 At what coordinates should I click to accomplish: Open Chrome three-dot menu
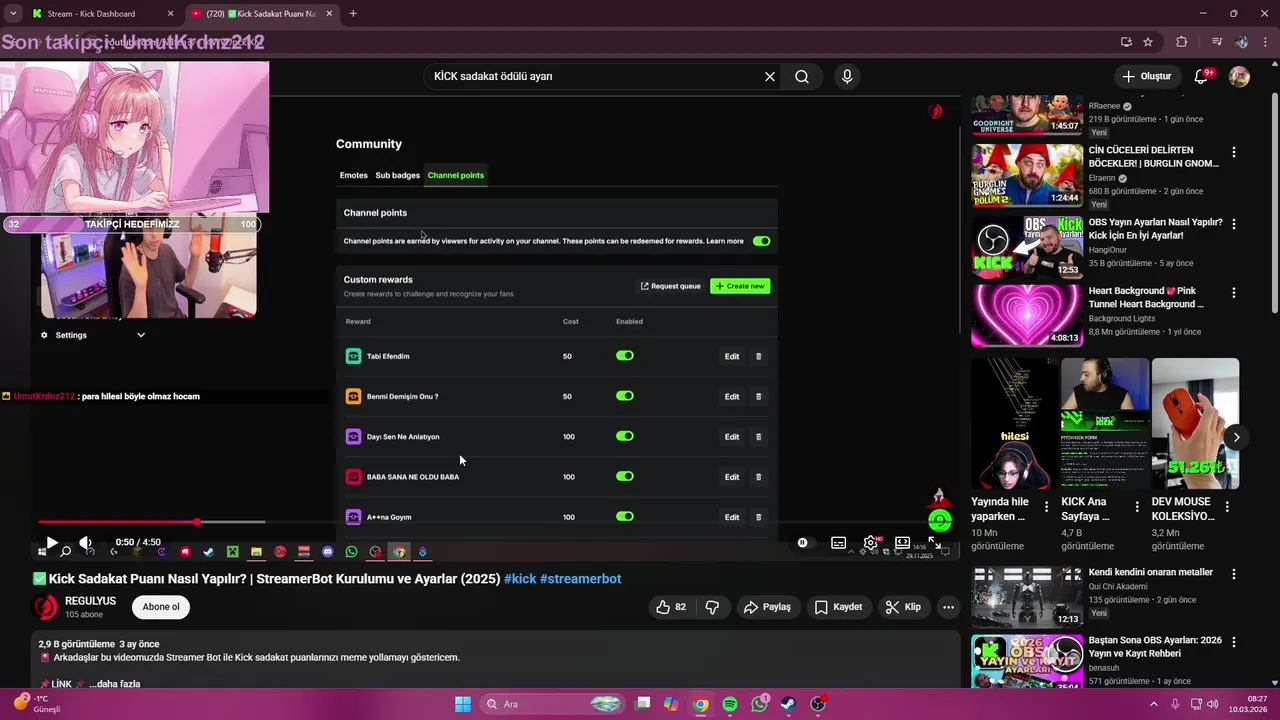pyautogui.click(x=1265, y=42)
